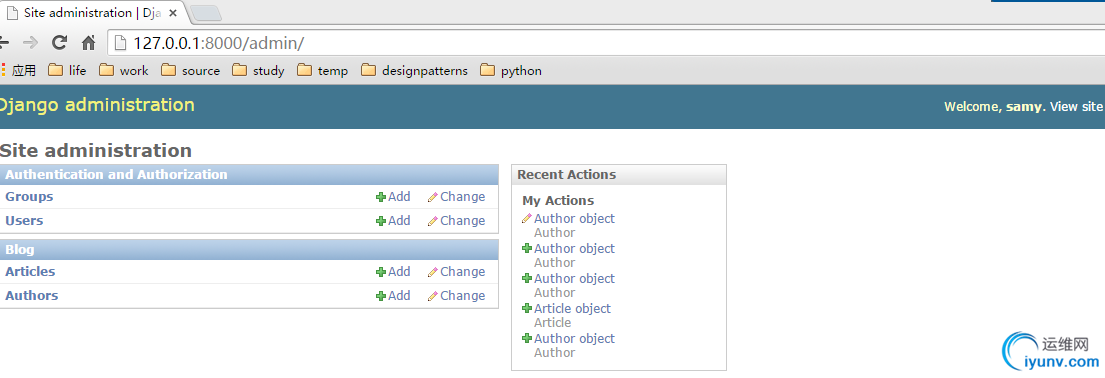The height and width of the screenshot is (378, 1105).
Task: Open the Blog app section header
Action: click(20, 250)
